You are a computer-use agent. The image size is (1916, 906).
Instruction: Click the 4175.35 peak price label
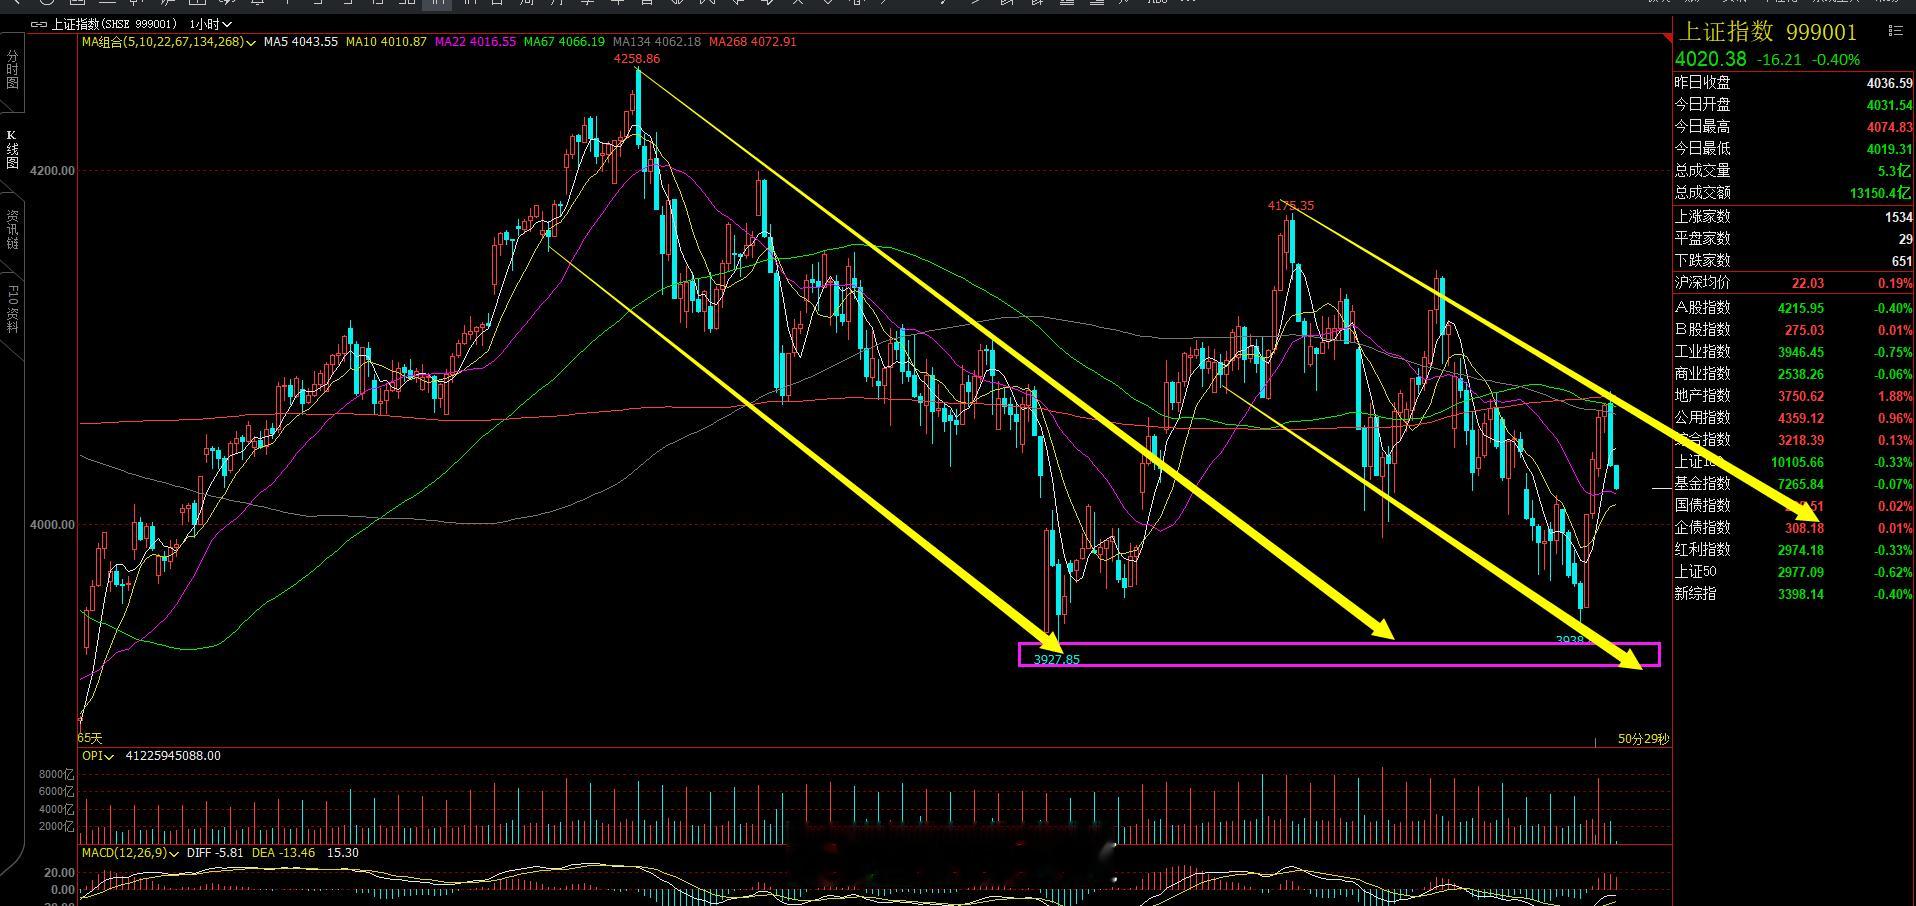tap(1291, 206)
